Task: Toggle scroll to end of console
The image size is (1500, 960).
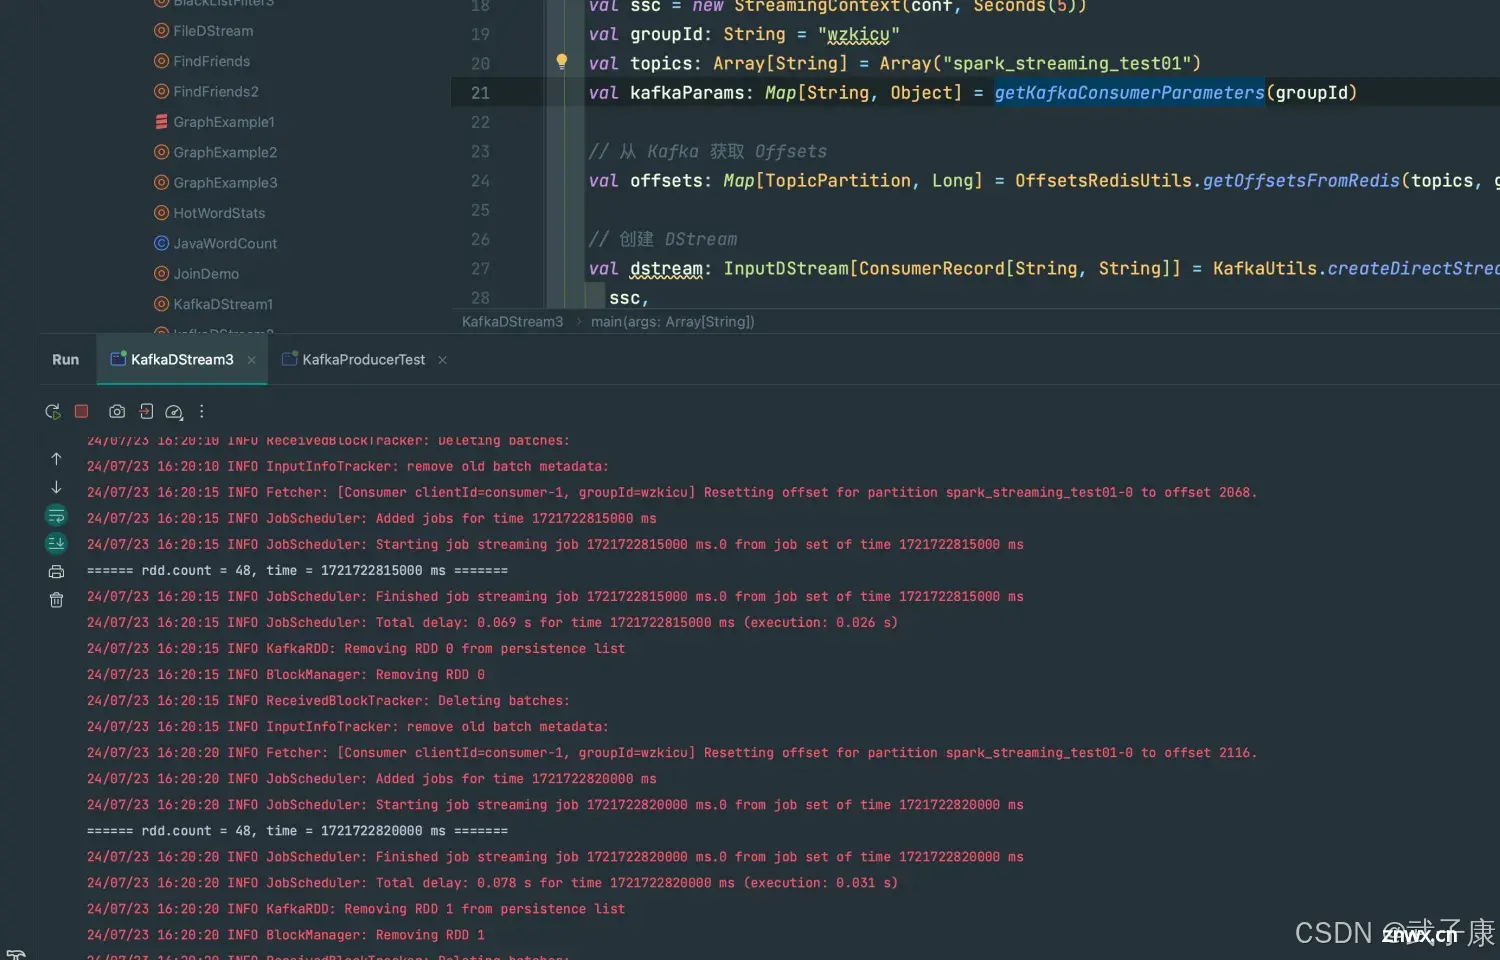Action: [56, 543]
